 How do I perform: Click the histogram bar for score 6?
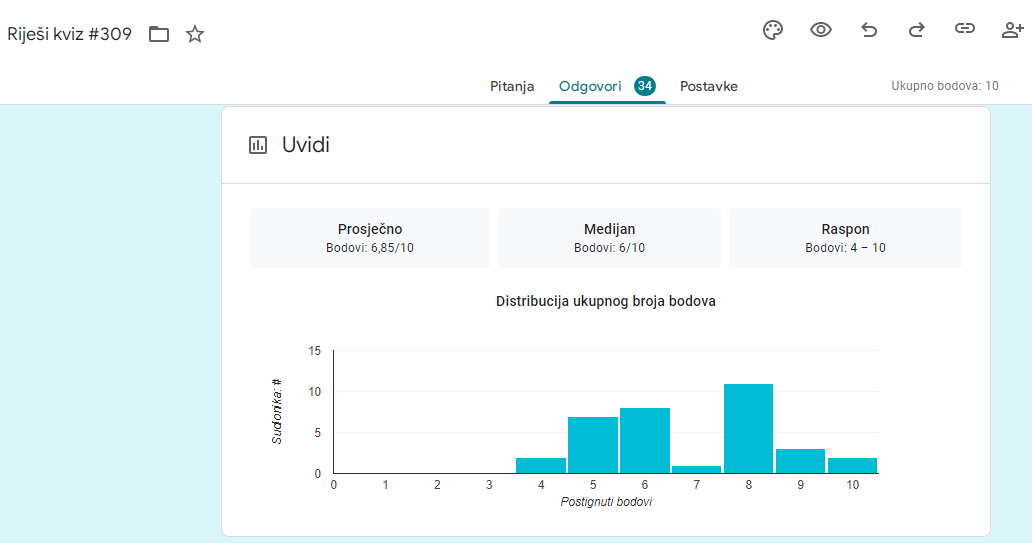645,440
